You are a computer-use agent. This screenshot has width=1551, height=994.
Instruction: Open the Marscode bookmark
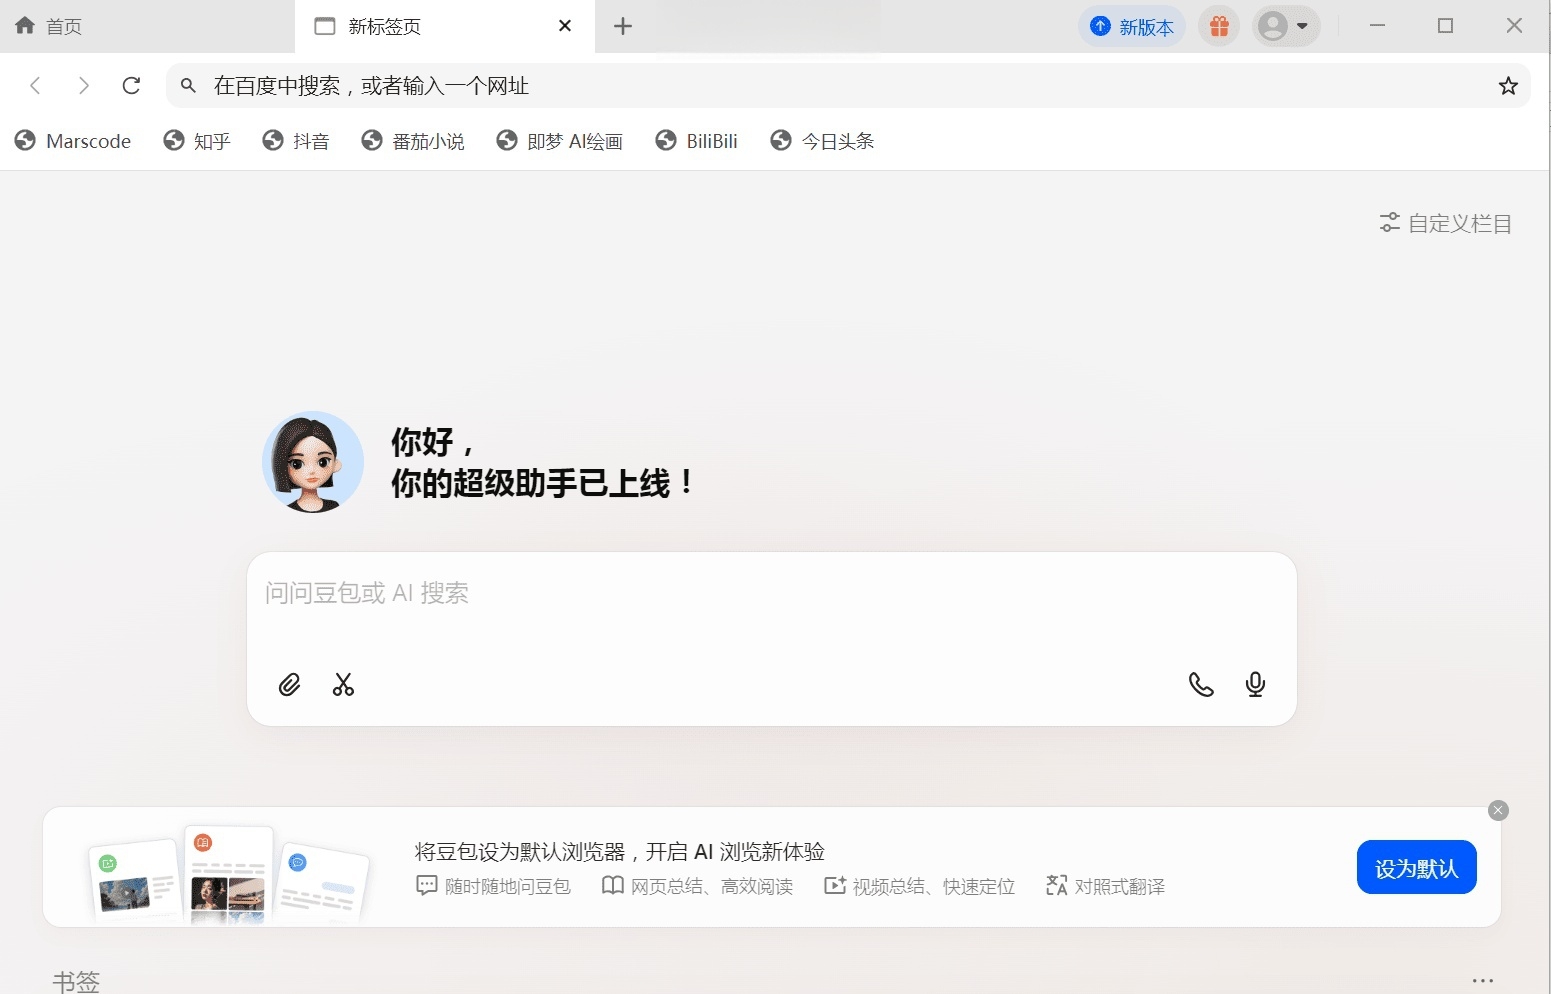point(73,141)
